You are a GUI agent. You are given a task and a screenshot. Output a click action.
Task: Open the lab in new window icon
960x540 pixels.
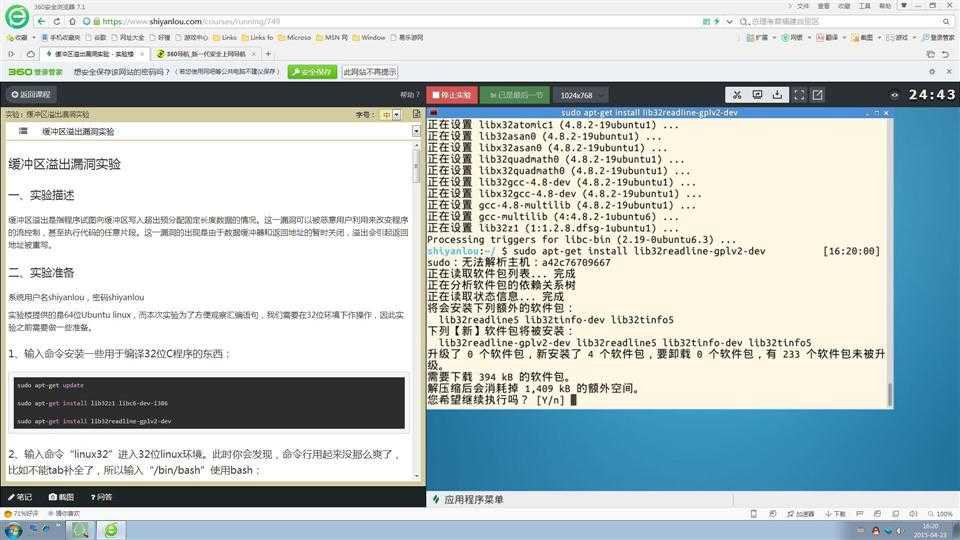(x=818, y=95)
